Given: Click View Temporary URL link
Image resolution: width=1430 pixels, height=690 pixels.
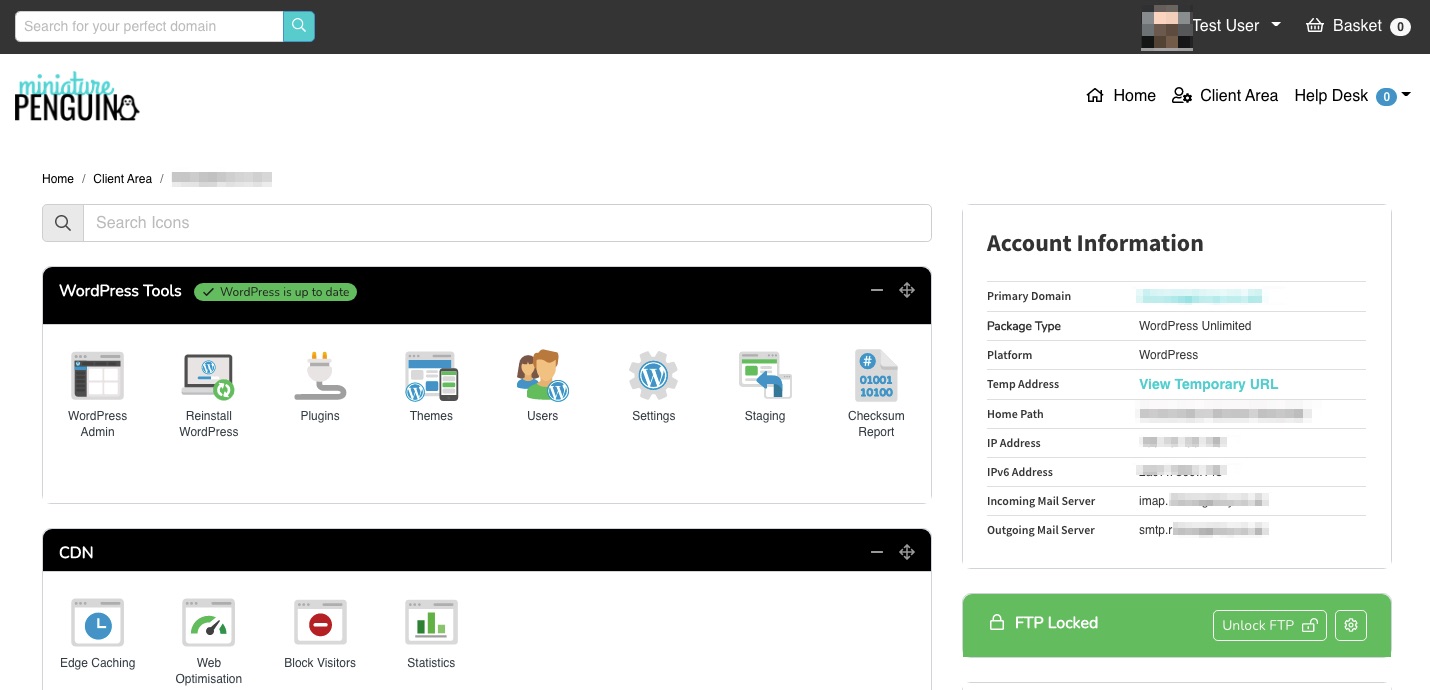Looking at the screenshot, I should [1208, 384].
